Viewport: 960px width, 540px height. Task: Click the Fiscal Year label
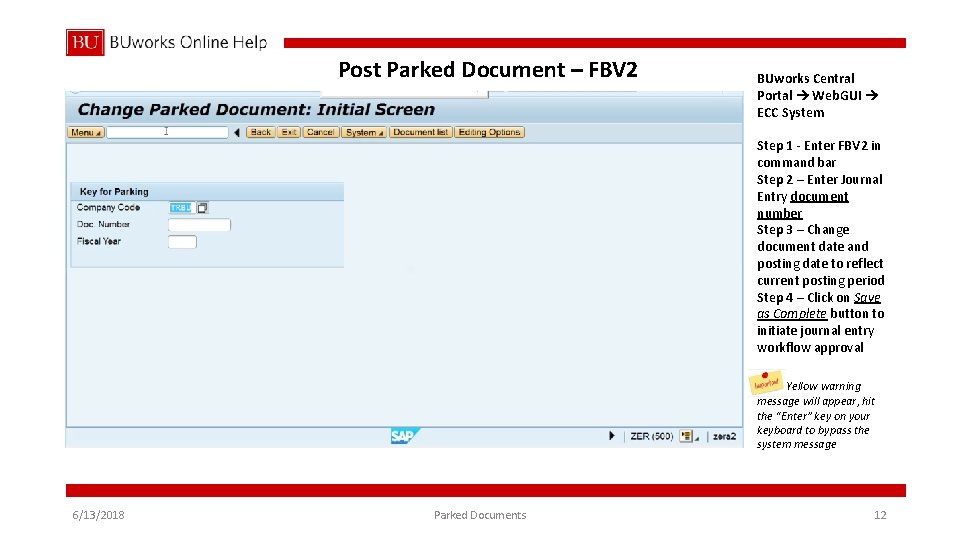pyautogui.click(x=99, y=241)
